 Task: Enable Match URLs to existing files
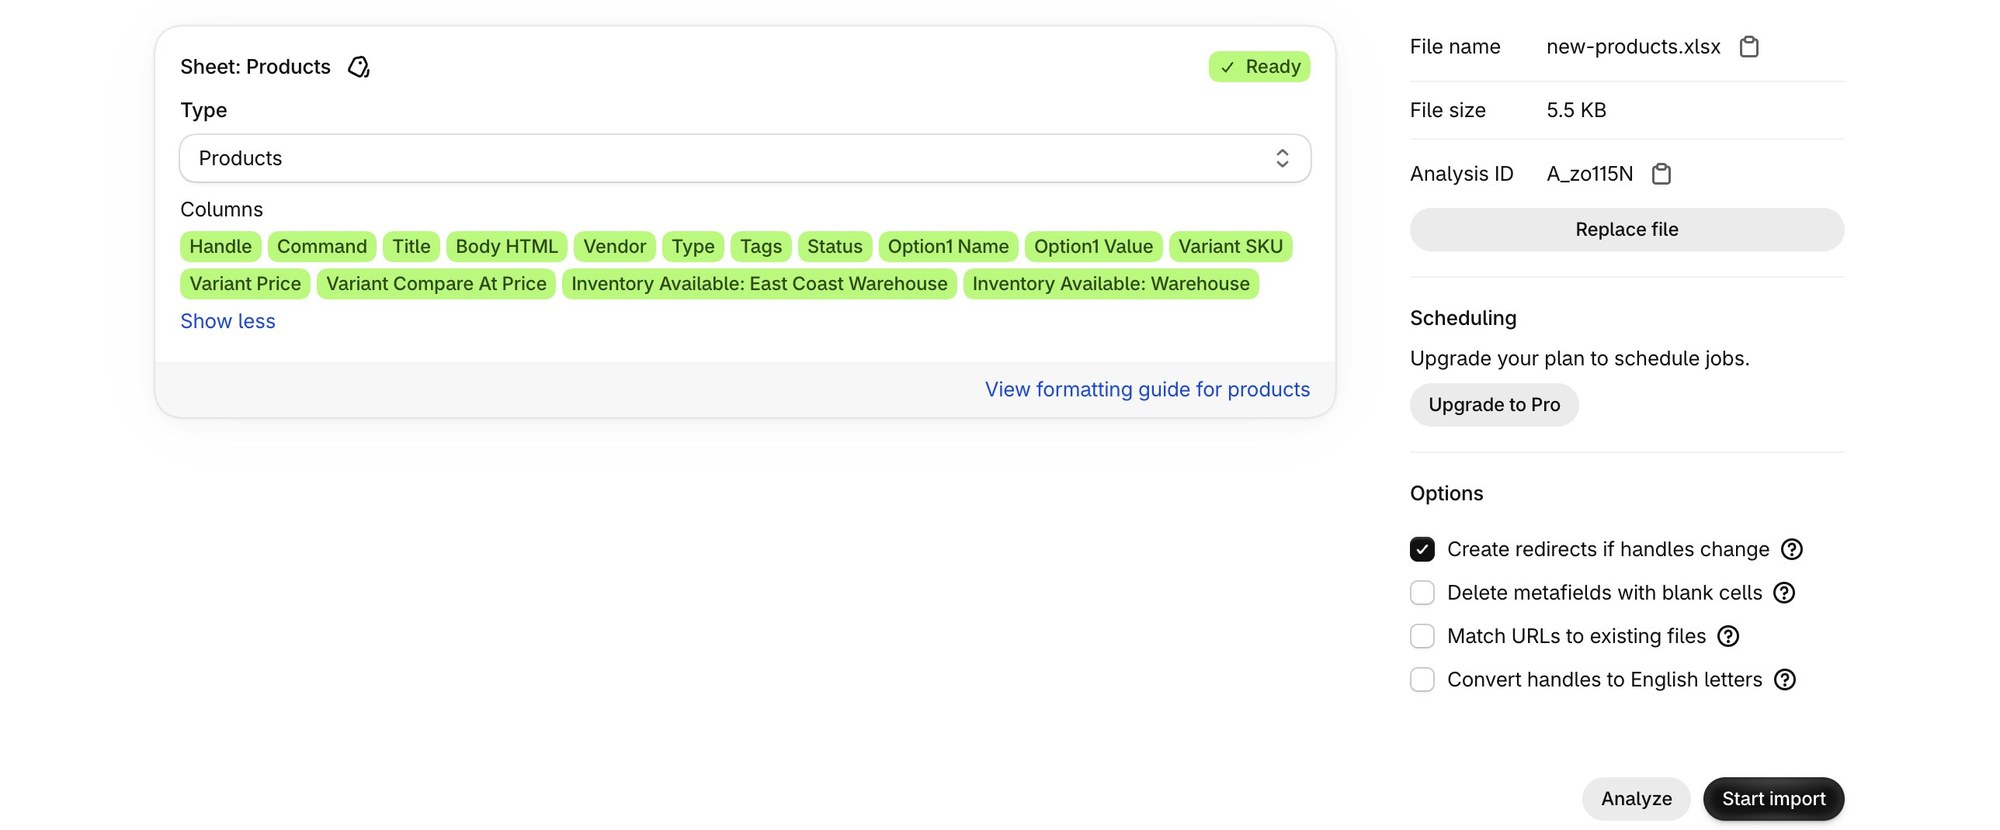(1422, 636)
